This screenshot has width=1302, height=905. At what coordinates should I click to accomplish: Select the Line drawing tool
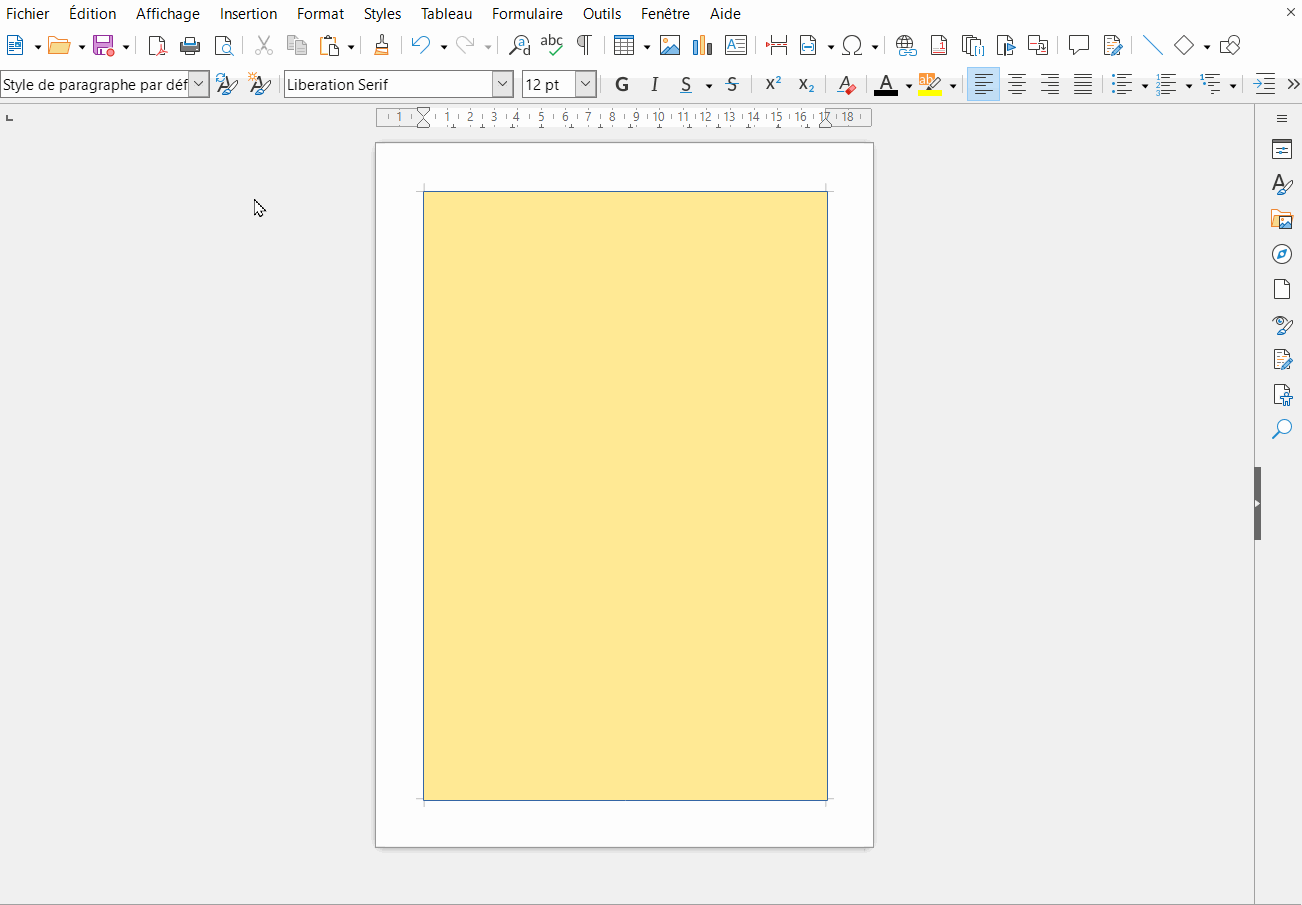pos(1152,45)
